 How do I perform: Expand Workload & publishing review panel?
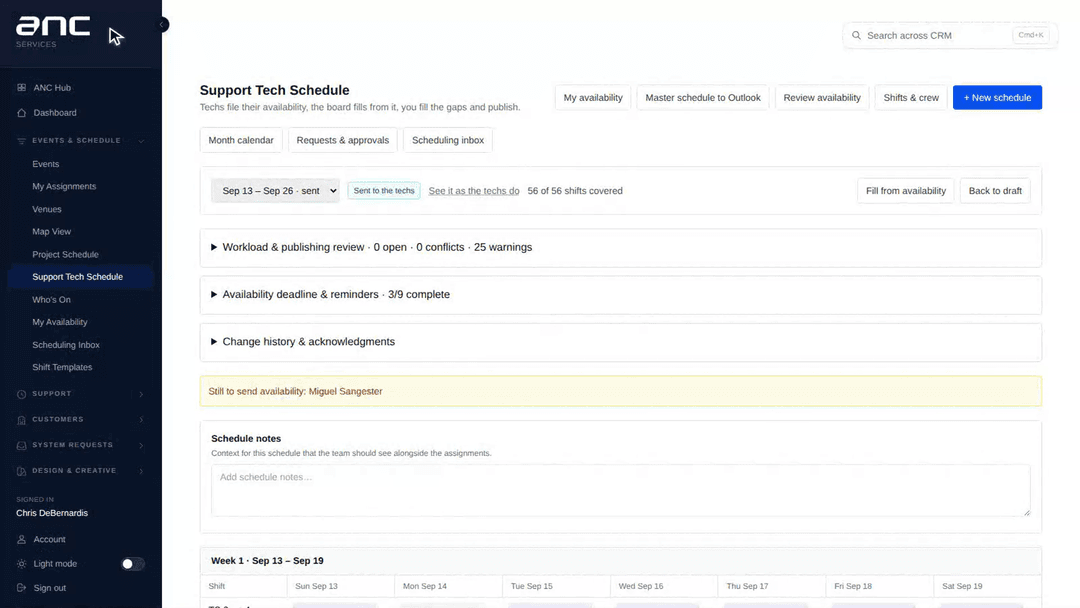(x=621, y=247)
